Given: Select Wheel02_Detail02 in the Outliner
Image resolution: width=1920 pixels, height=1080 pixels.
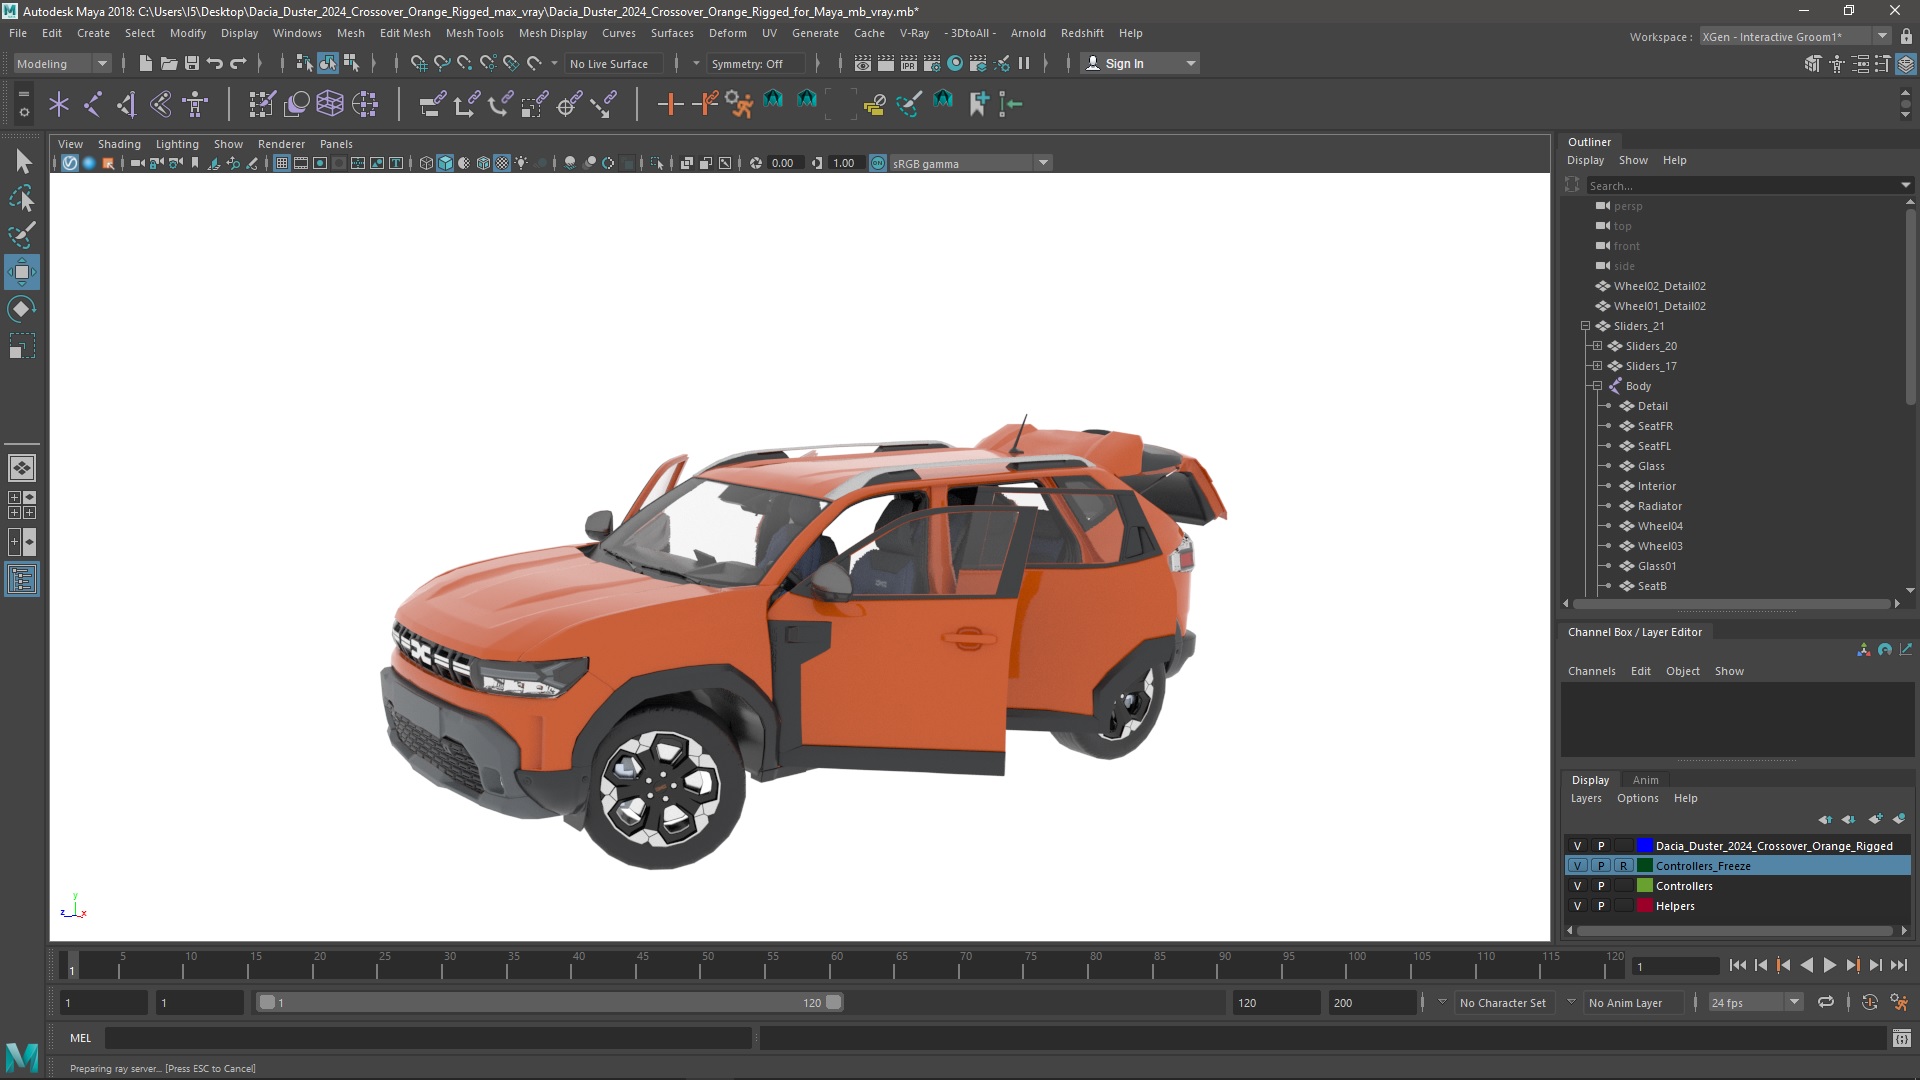Looking at the screenshot, I should tap(1659, 286).
